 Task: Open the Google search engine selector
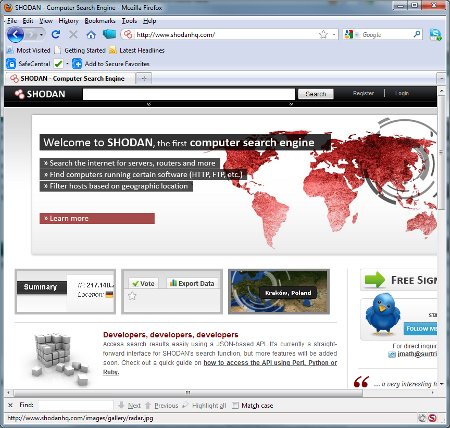click(x=351, y=34)
